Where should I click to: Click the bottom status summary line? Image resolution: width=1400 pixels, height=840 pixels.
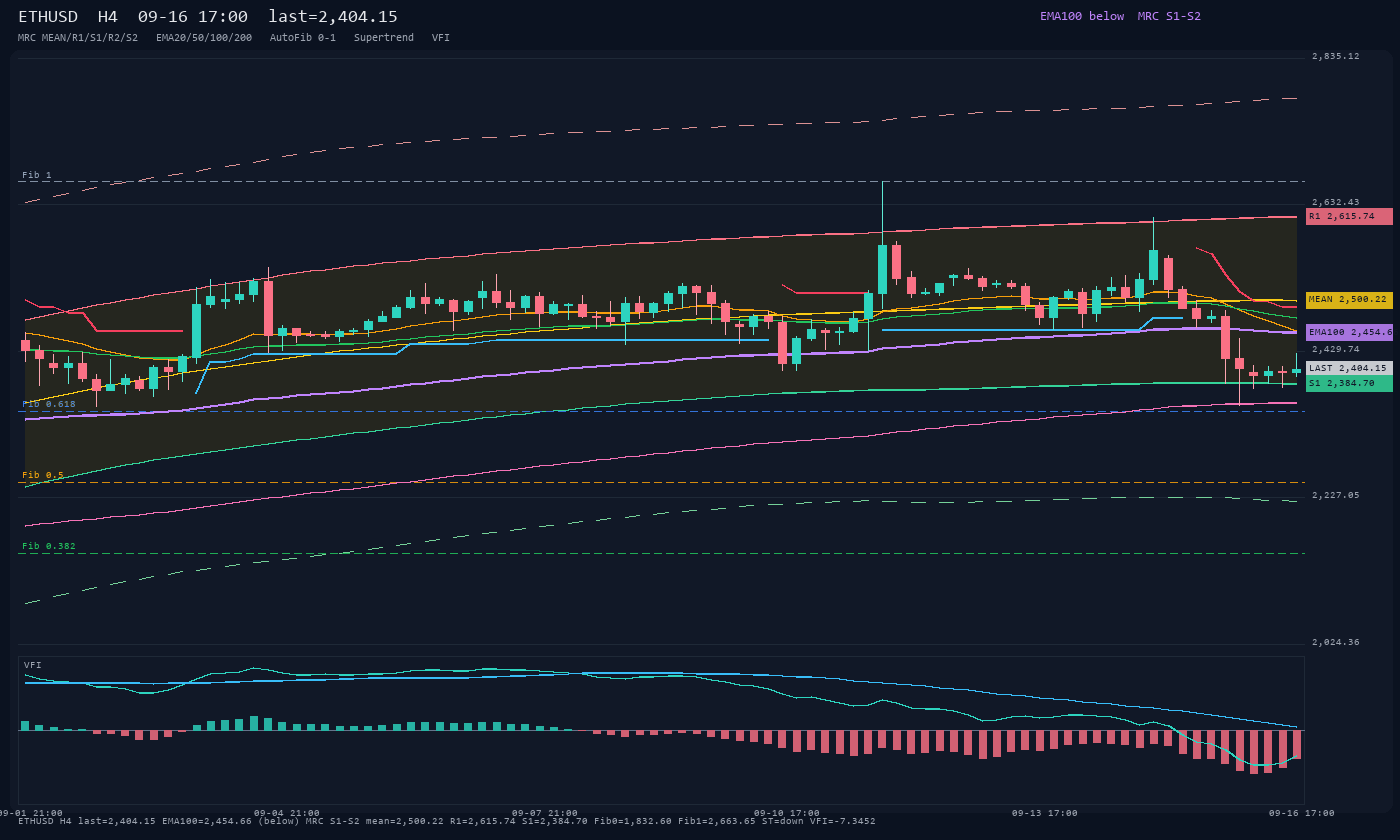(x=447, y=822)
